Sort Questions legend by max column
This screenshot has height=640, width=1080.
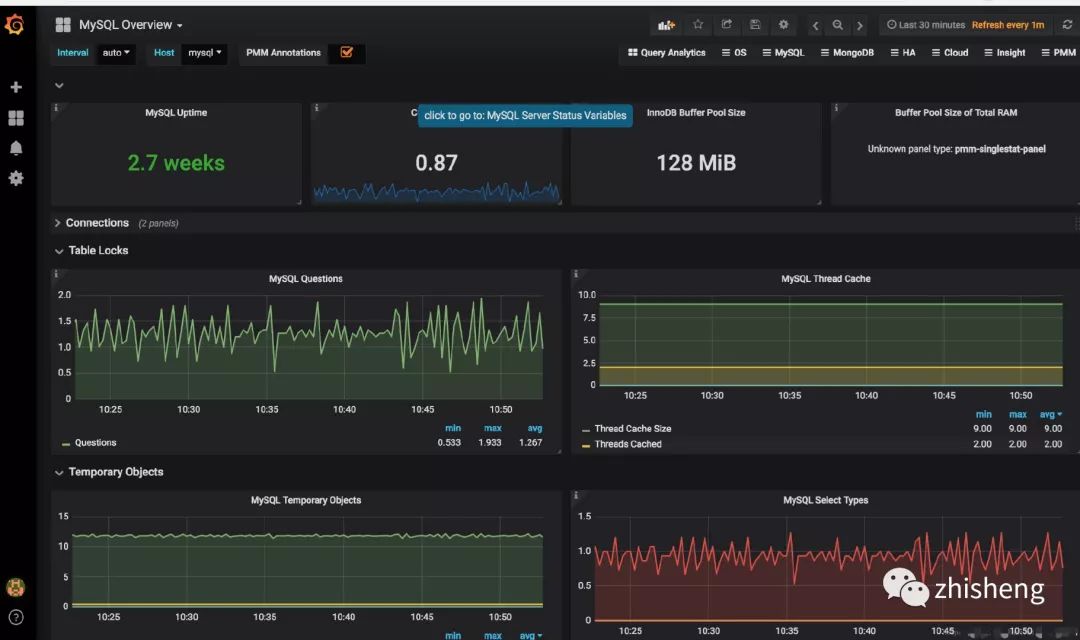coord(492,429)
